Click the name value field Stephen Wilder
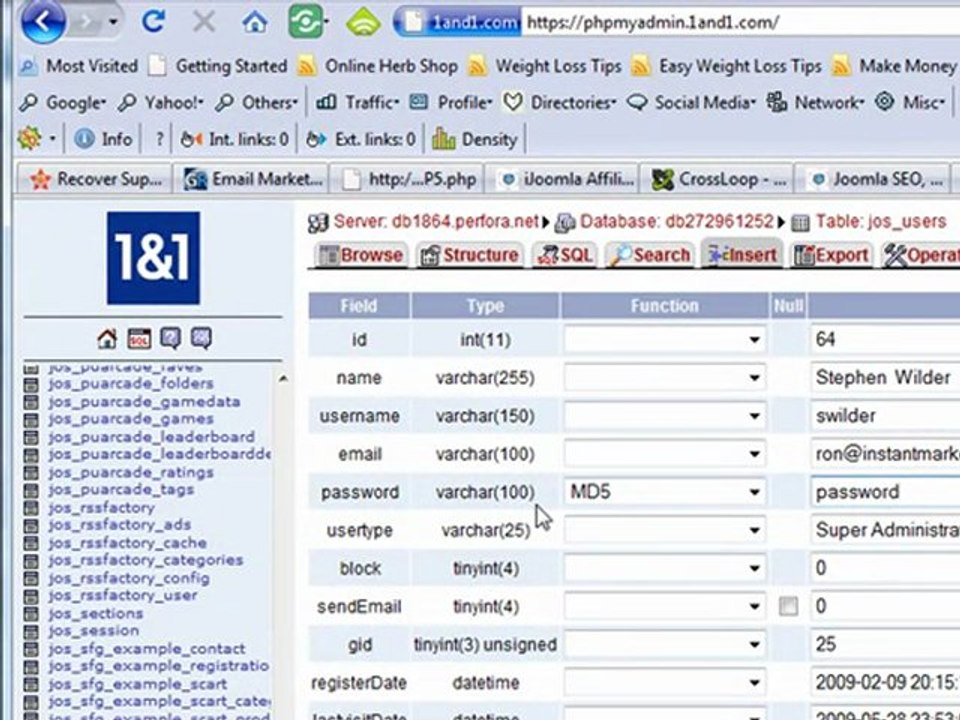 885,378
